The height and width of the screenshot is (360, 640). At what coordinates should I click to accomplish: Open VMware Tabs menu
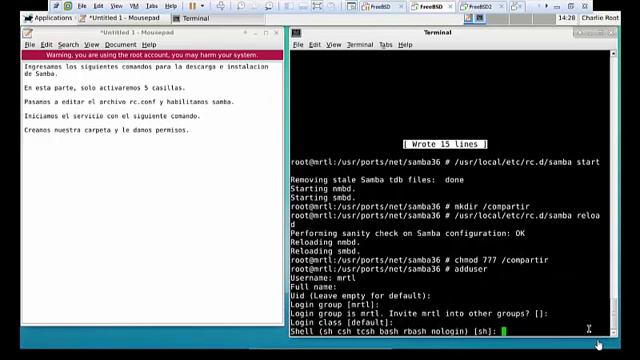[152, 6]
